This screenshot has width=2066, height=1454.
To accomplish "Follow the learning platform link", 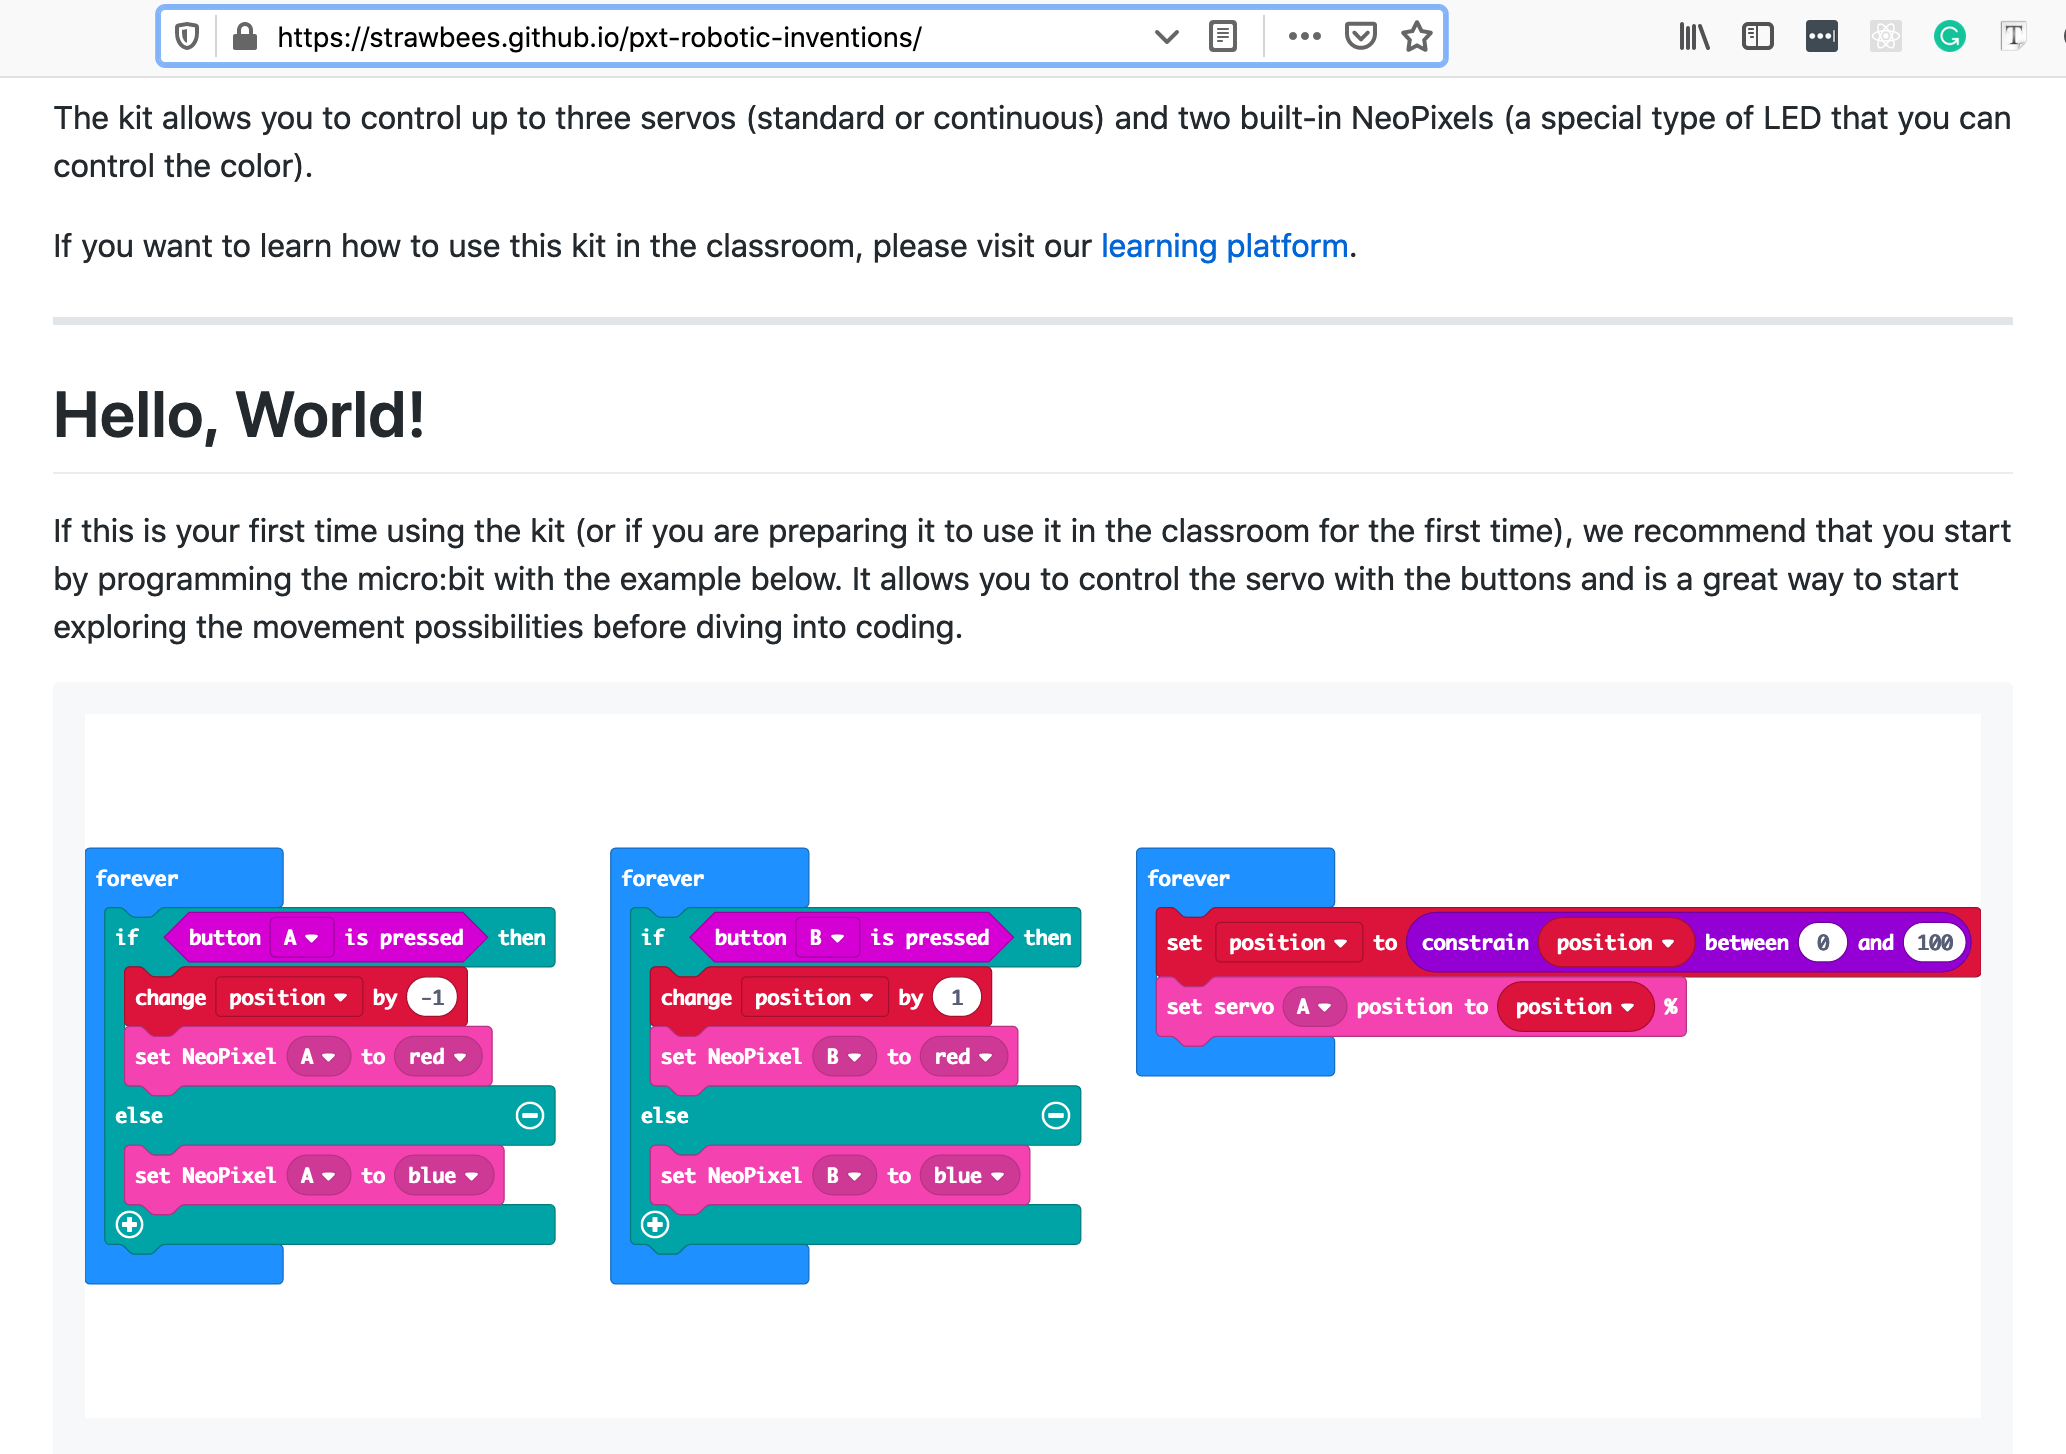I will pyautogui.click(x=1224, y=245).
